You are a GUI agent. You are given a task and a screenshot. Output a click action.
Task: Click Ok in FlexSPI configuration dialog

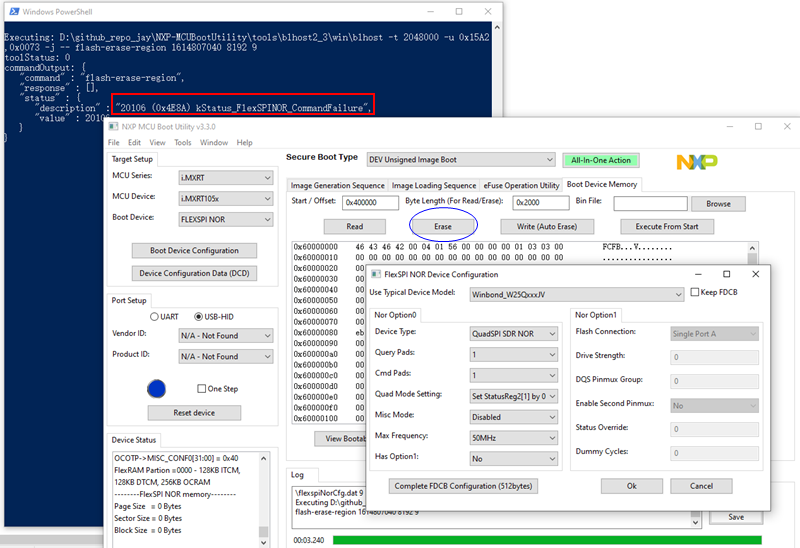[632, 486]
